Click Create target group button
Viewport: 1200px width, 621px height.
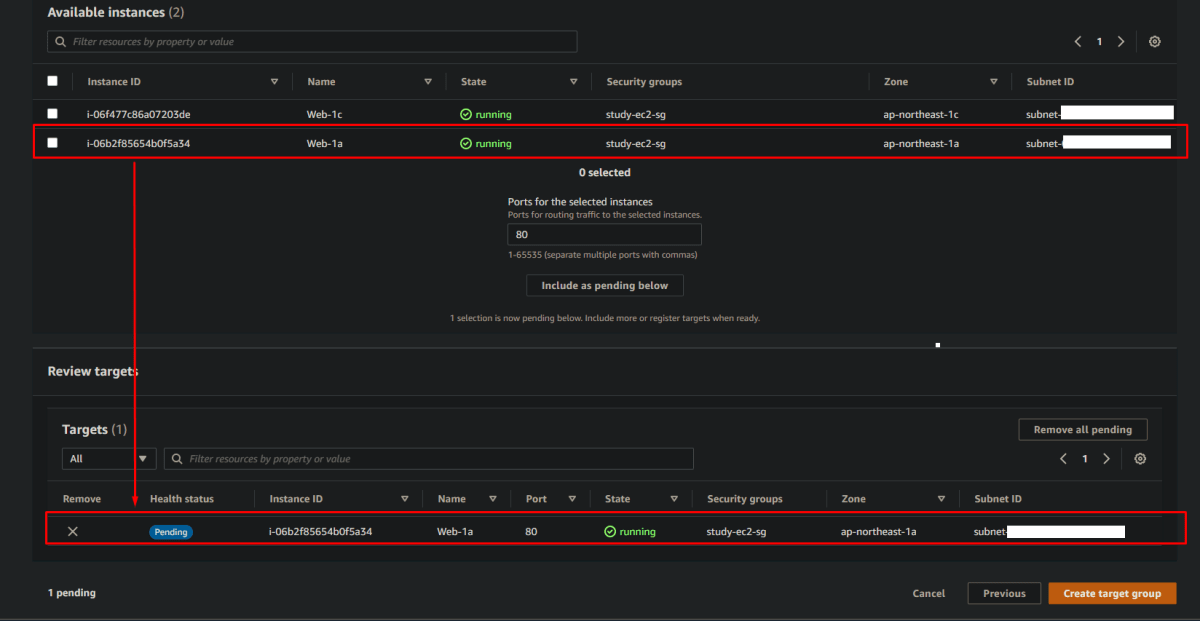point(1112,593)
